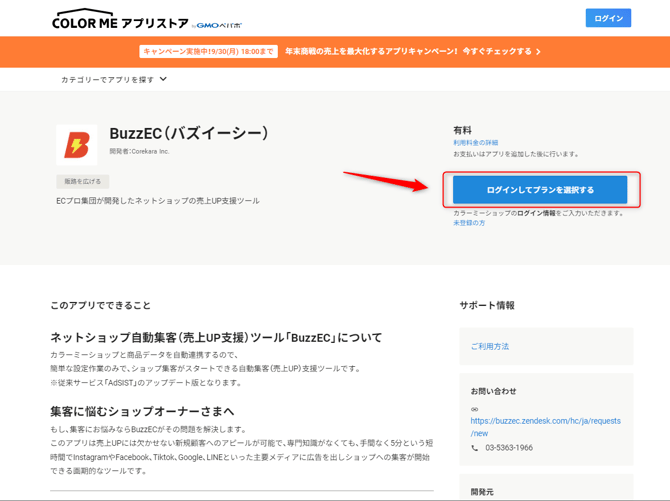Click the phone number 03-5363-1966
670x501 pixels.
tap(509, 448)
